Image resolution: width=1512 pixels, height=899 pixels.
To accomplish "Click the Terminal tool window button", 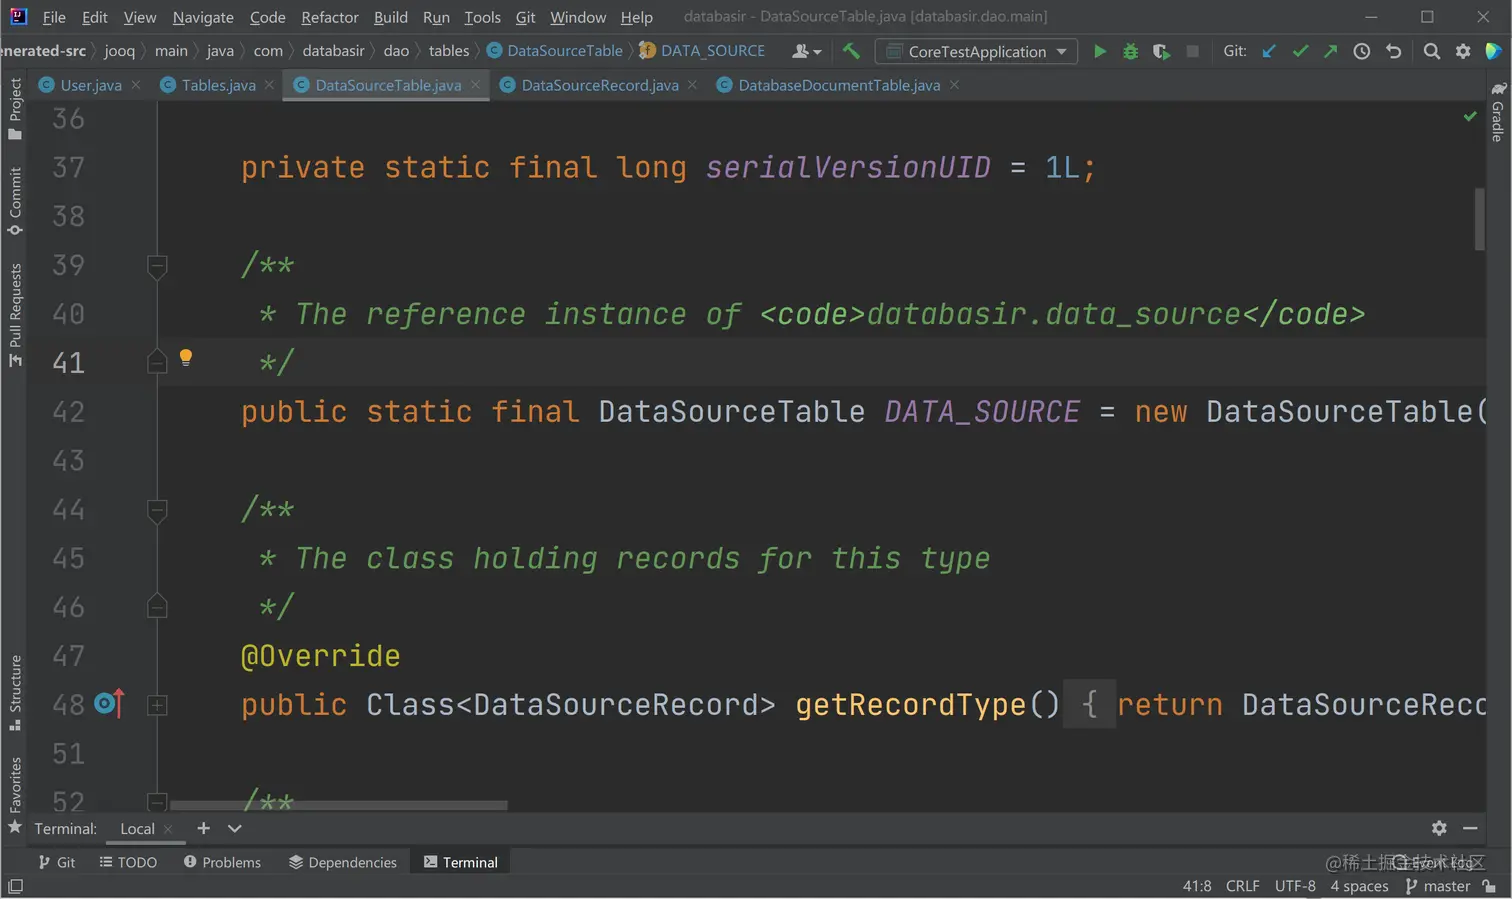I will click(x=460, y=862).
